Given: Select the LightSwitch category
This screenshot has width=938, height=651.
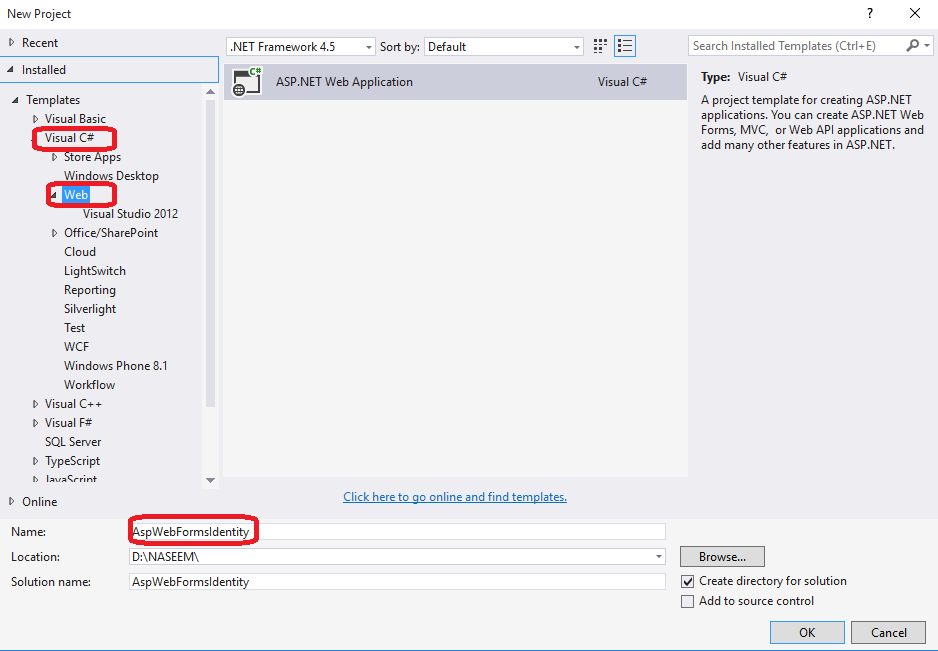Looking at the screenshot, I should coord(95,271).
